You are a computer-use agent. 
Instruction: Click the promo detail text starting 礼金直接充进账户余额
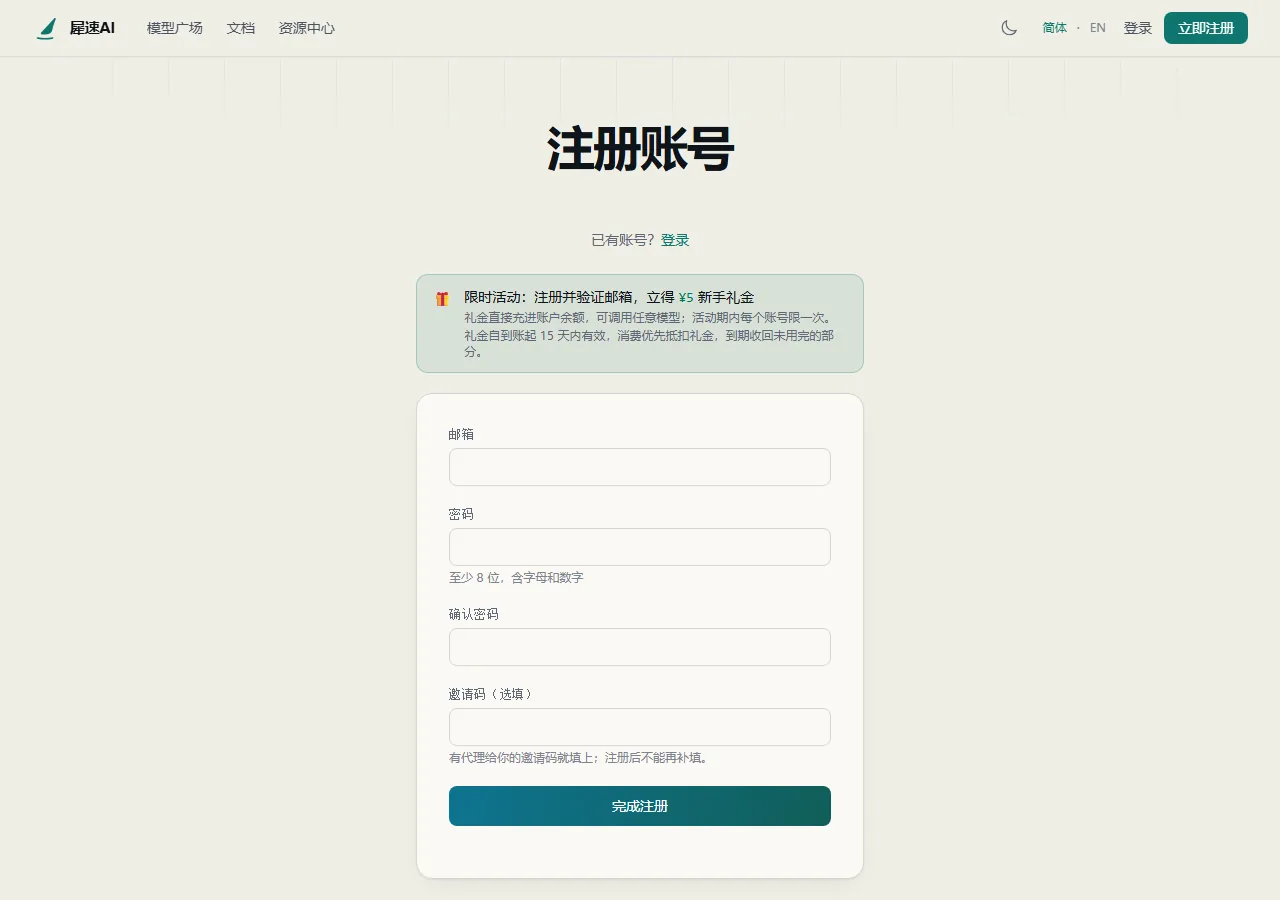(x=649, y=335)
